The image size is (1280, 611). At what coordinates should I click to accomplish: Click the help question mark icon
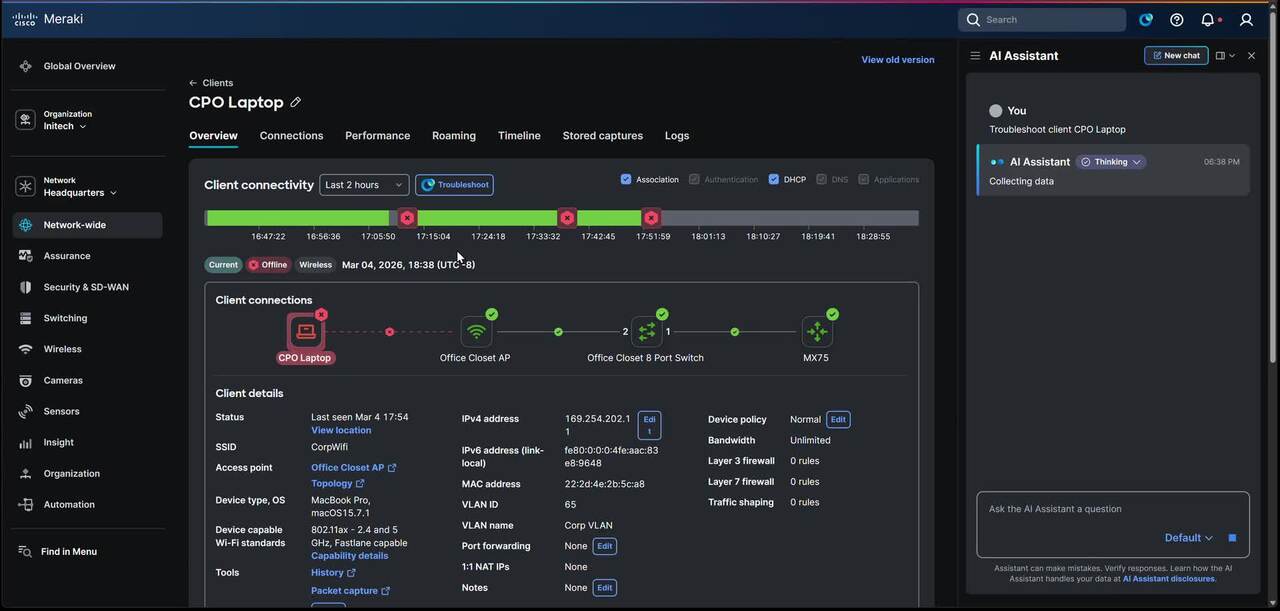1176,20
